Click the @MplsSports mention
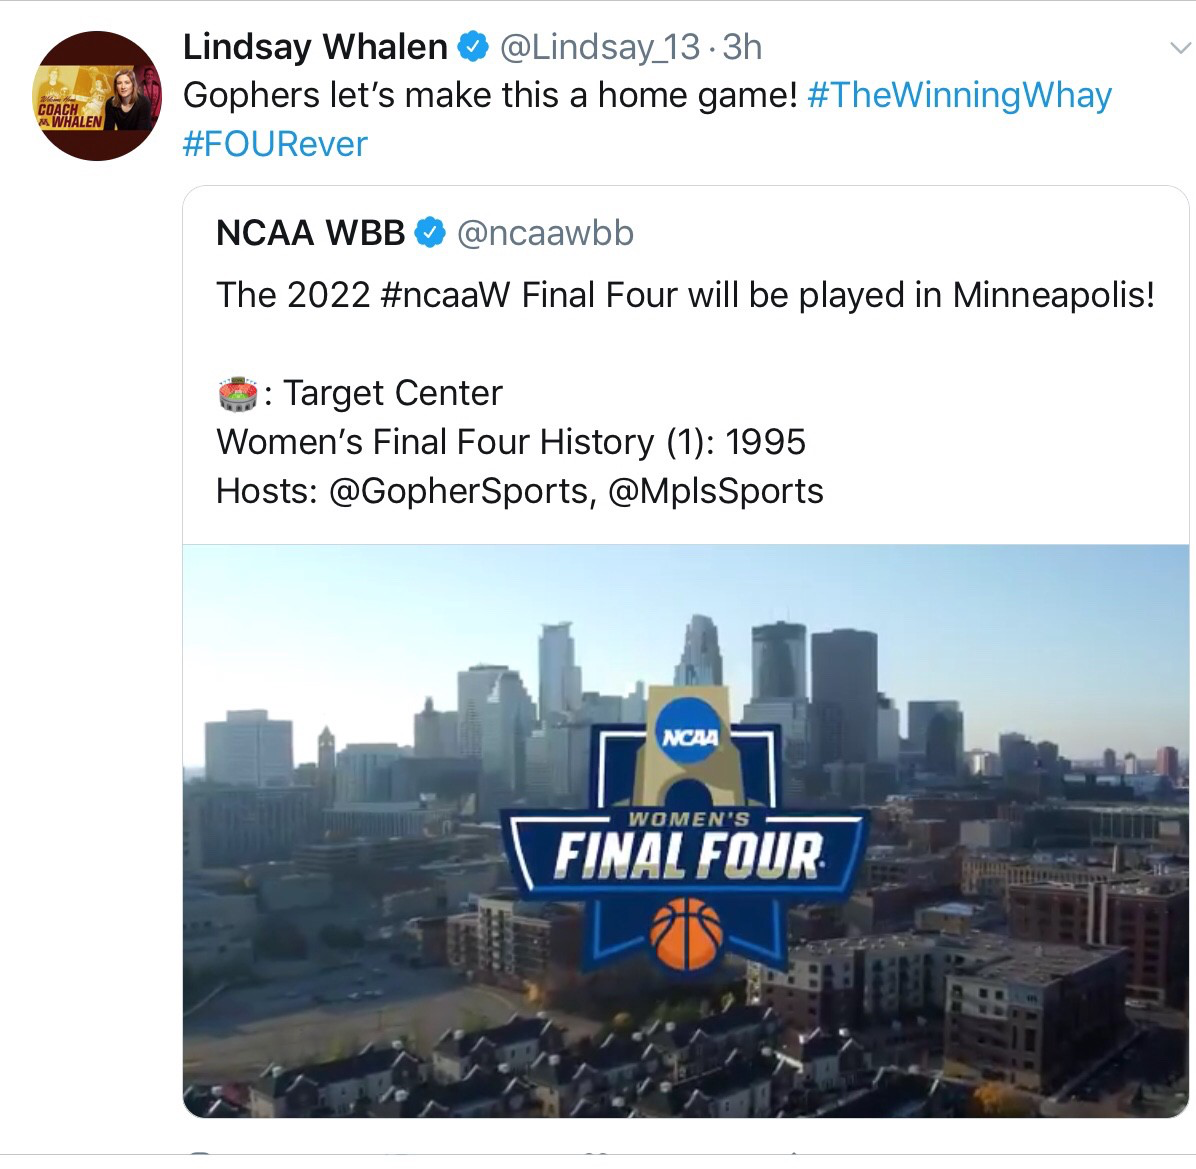This screenshot has width=1196, height=1169. click(715, 491)
